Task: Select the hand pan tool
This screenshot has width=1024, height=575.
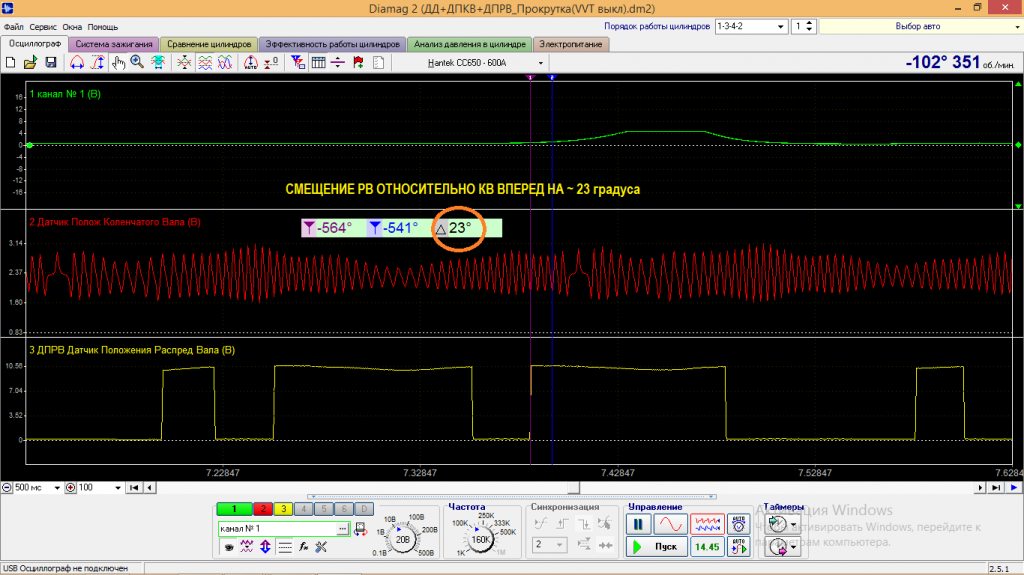Action: tap(118, 63)
